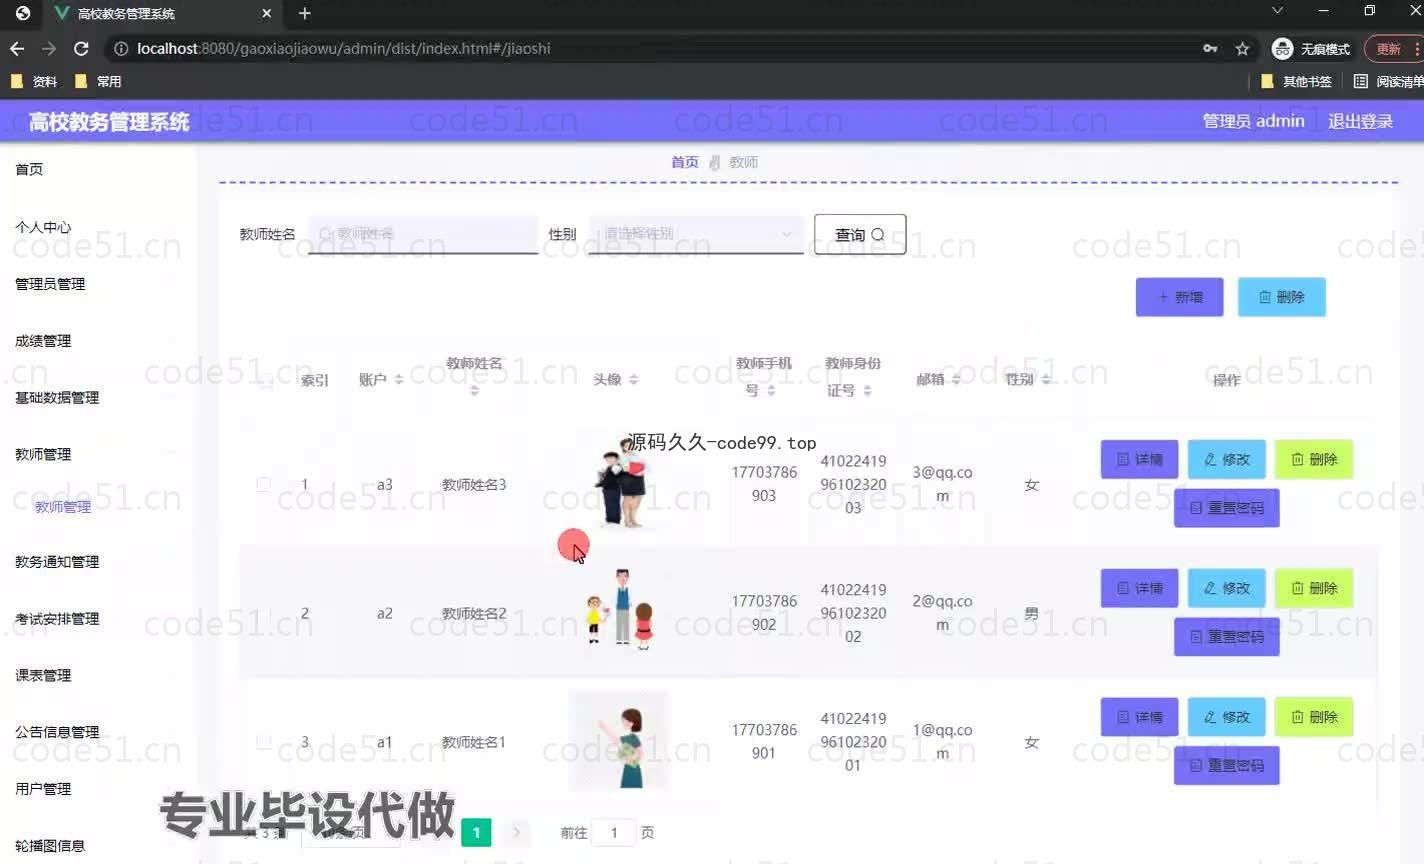This screenshot has width=1424, height=864.
Task: Expand 考试安排管理 sidebar menu
Action: coord(57,619)
